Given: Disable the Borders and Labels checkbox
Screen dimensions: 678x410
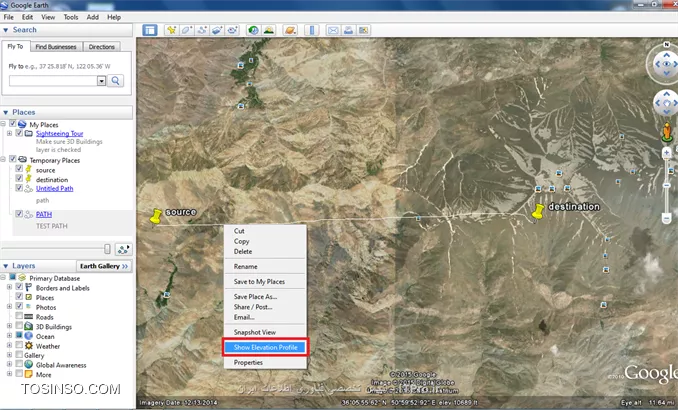Looking at the screenshot, I should (19, 287).
